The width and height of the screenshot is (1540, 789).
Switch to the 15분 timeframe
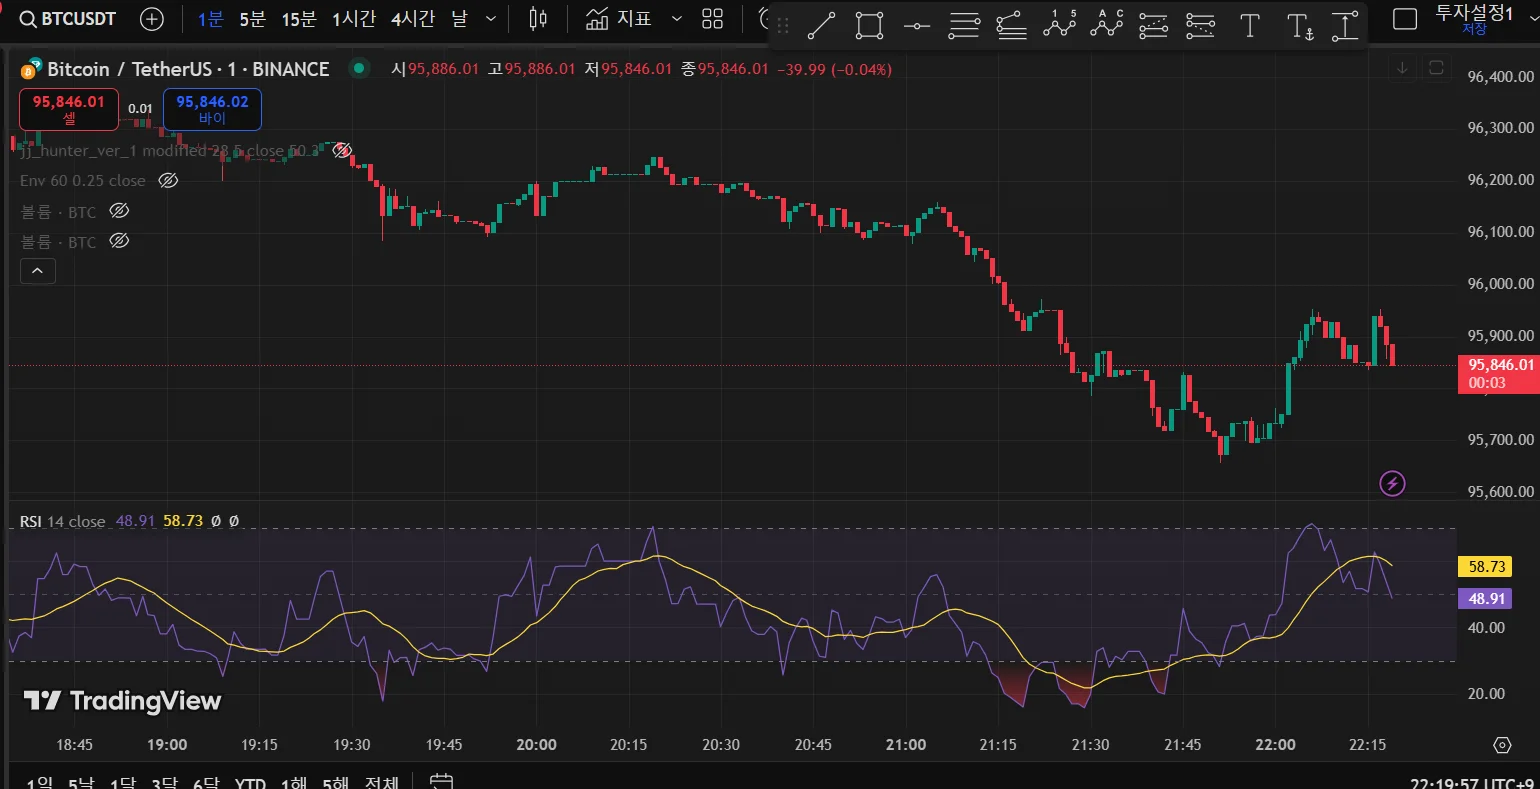[x=298, y=19]
